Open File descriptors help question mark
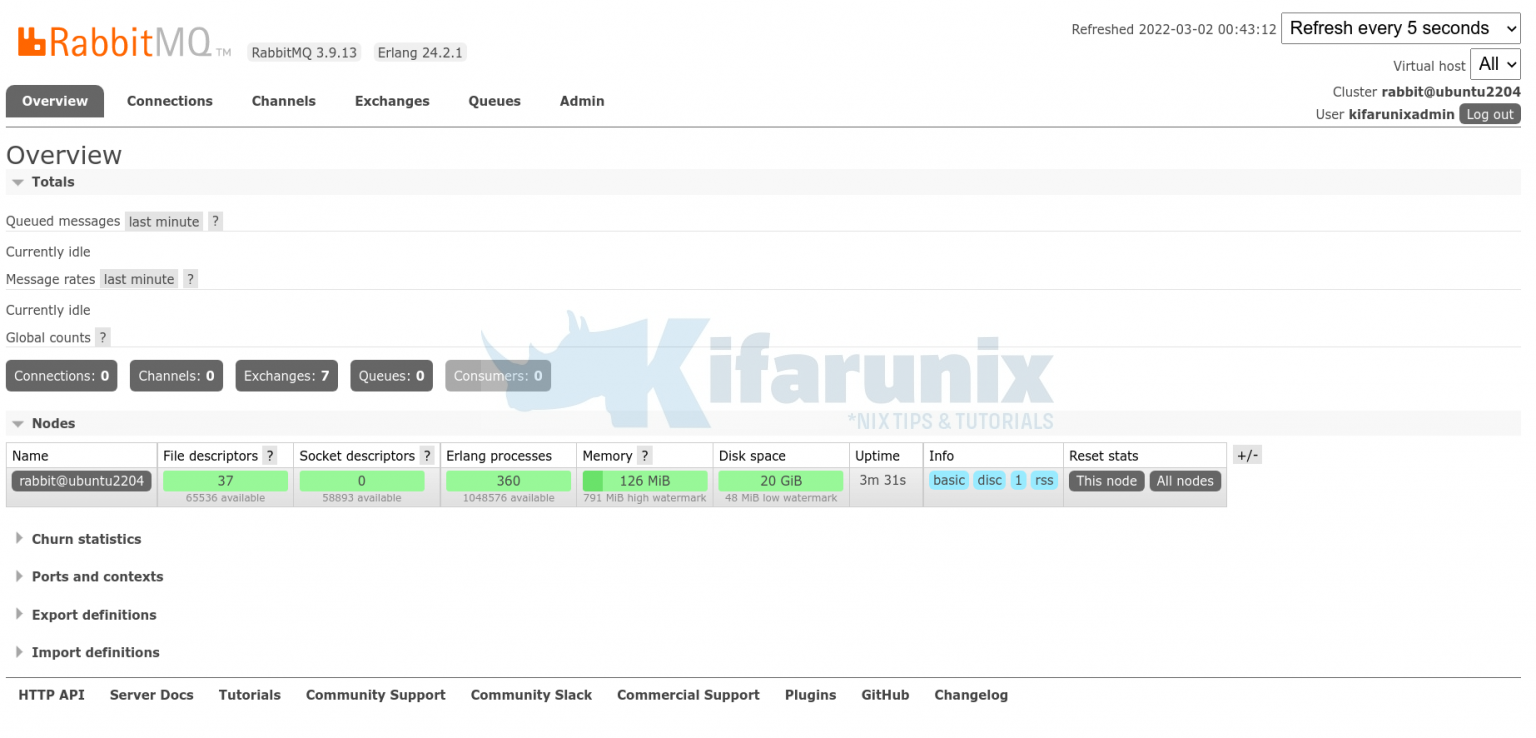 pyautogui.click(x=269, y=456)
